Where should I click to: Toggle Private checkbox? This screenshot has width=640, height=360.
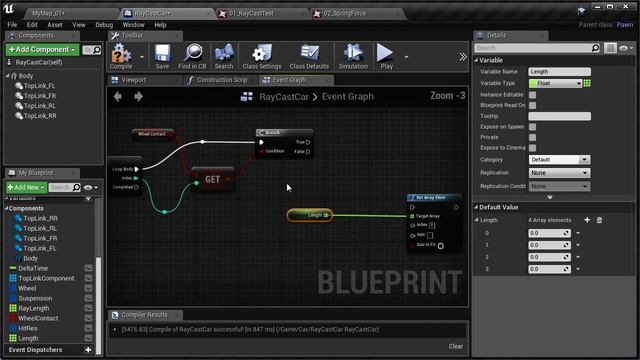[x=532, y=138]
